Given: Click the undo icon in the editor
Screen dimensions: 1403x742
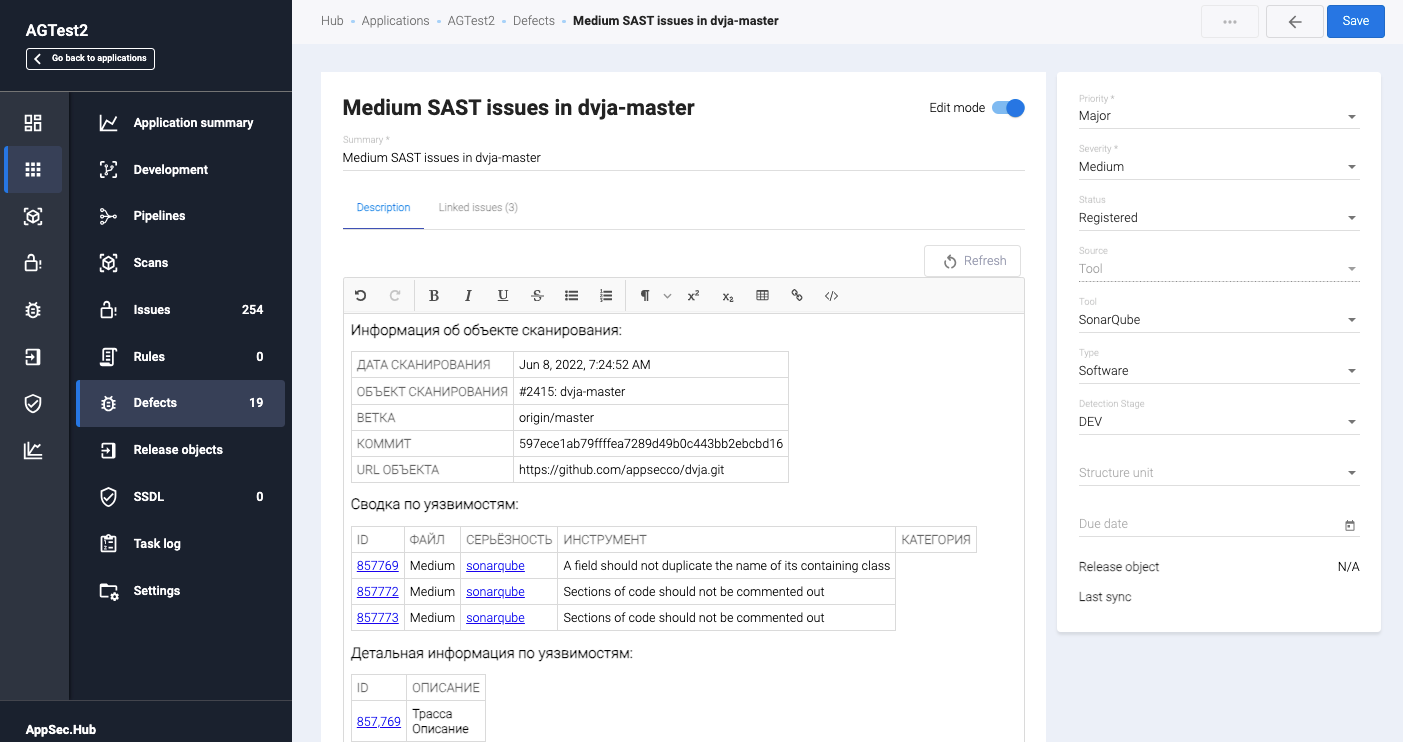Looking at the screenshot, I should point(361,296).
